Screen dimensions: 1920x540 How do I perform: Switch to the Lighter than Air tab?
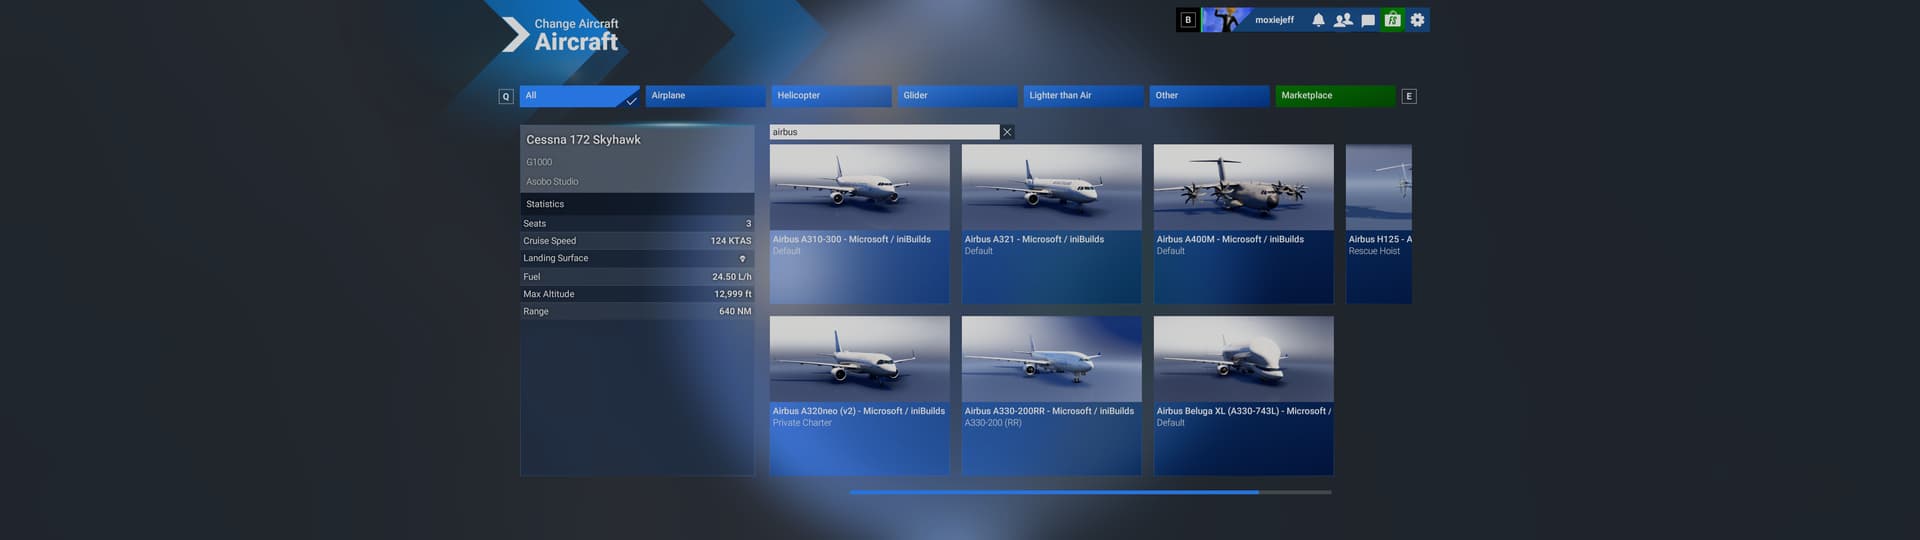point(1083,96)
